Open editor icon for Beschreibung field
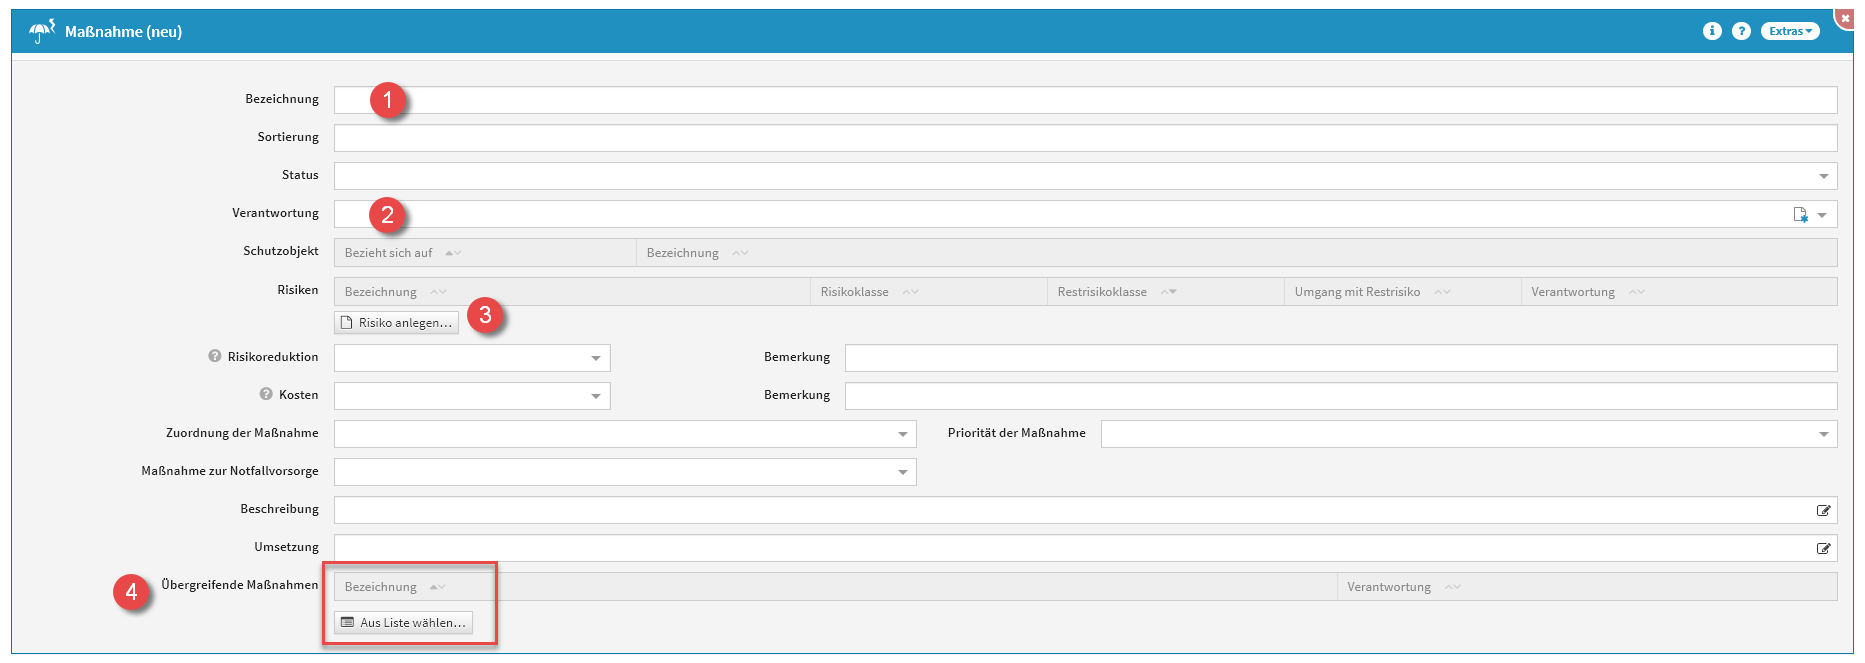Image resolution: width=1865 pixels, height=663 pixels. point(1823,511)
